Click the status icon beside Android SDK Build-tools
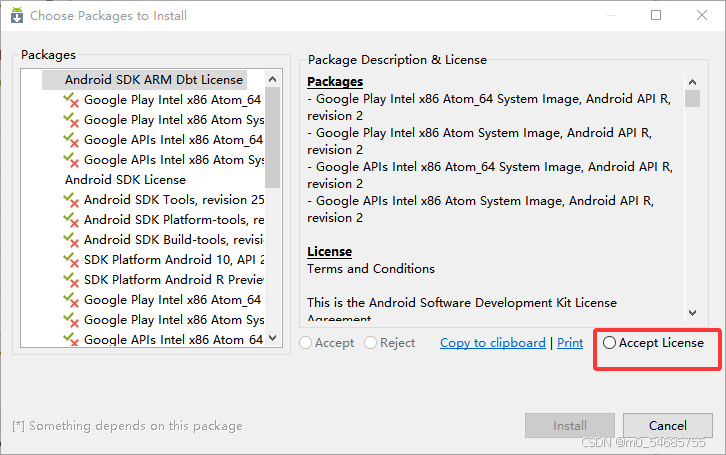Image resolution: width=726 pixels, height=455 pixels. click(71, 240)
